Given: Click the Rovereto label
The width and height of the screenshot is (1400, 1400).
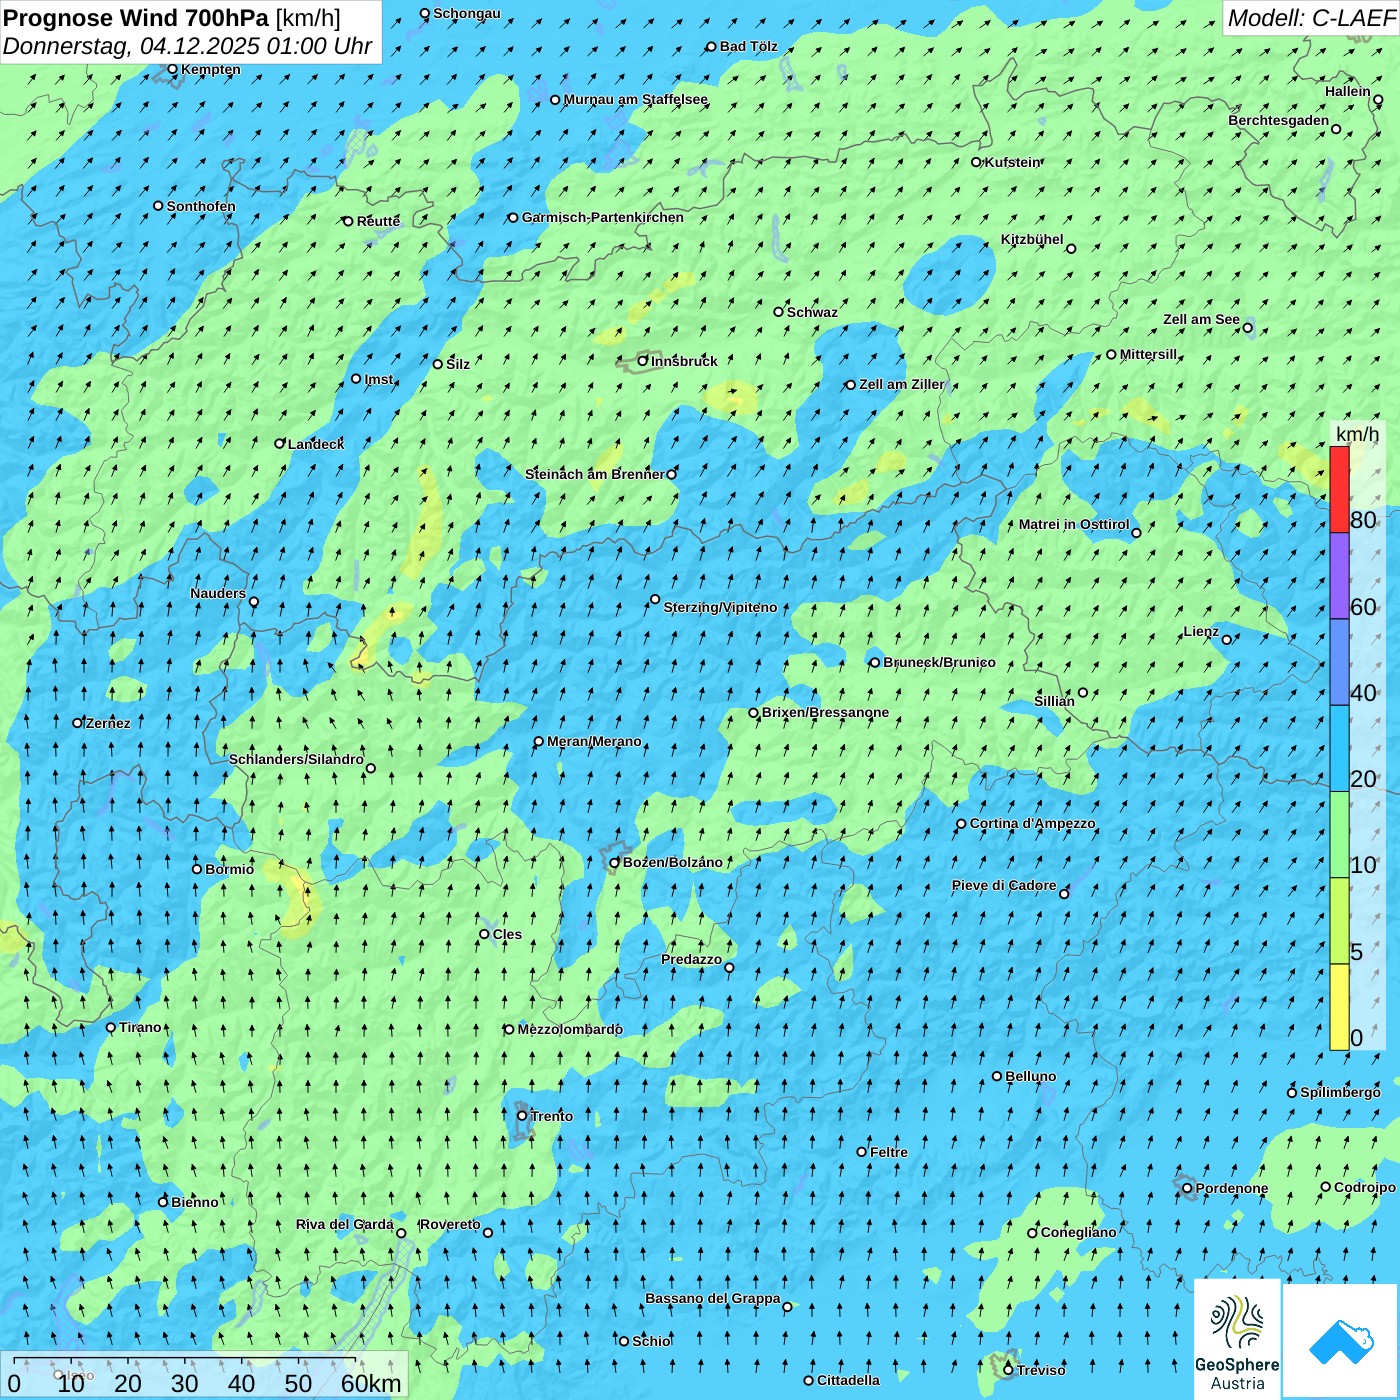Looking at the screenshot, I should pos(450,1225).
